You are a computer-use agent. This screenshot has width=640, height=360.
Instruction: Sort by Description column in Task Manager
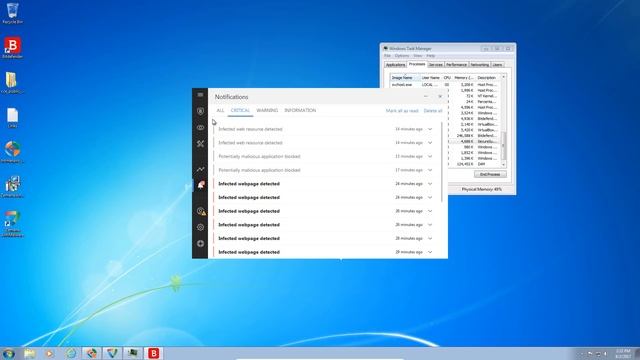[x=487, y=78]
